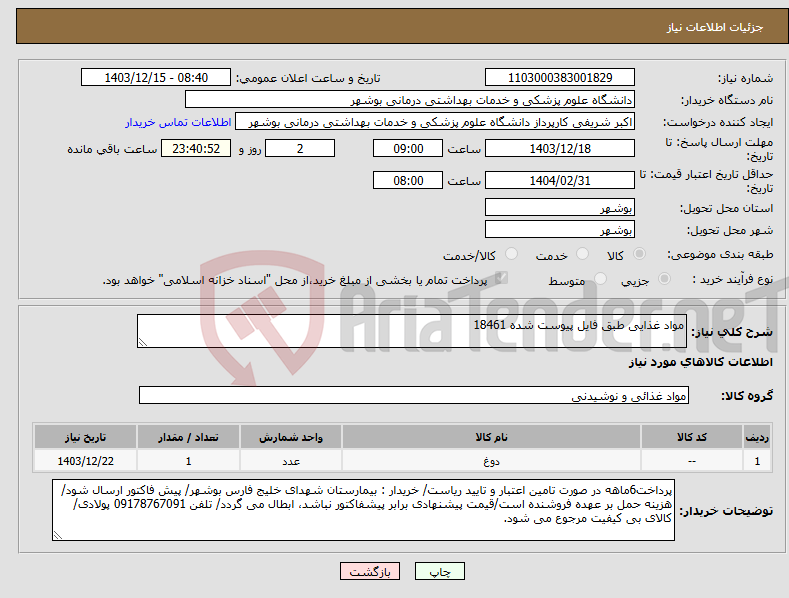Viewport: 789px width, 598px height.
Task: Select the جزیی purchase type radio
Action: click(664, 278)
